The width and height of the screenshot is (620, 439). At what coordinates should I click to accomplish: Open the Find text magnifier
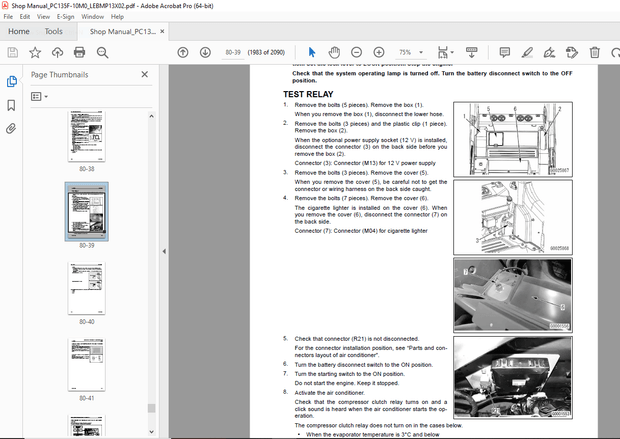coord(102,52)
